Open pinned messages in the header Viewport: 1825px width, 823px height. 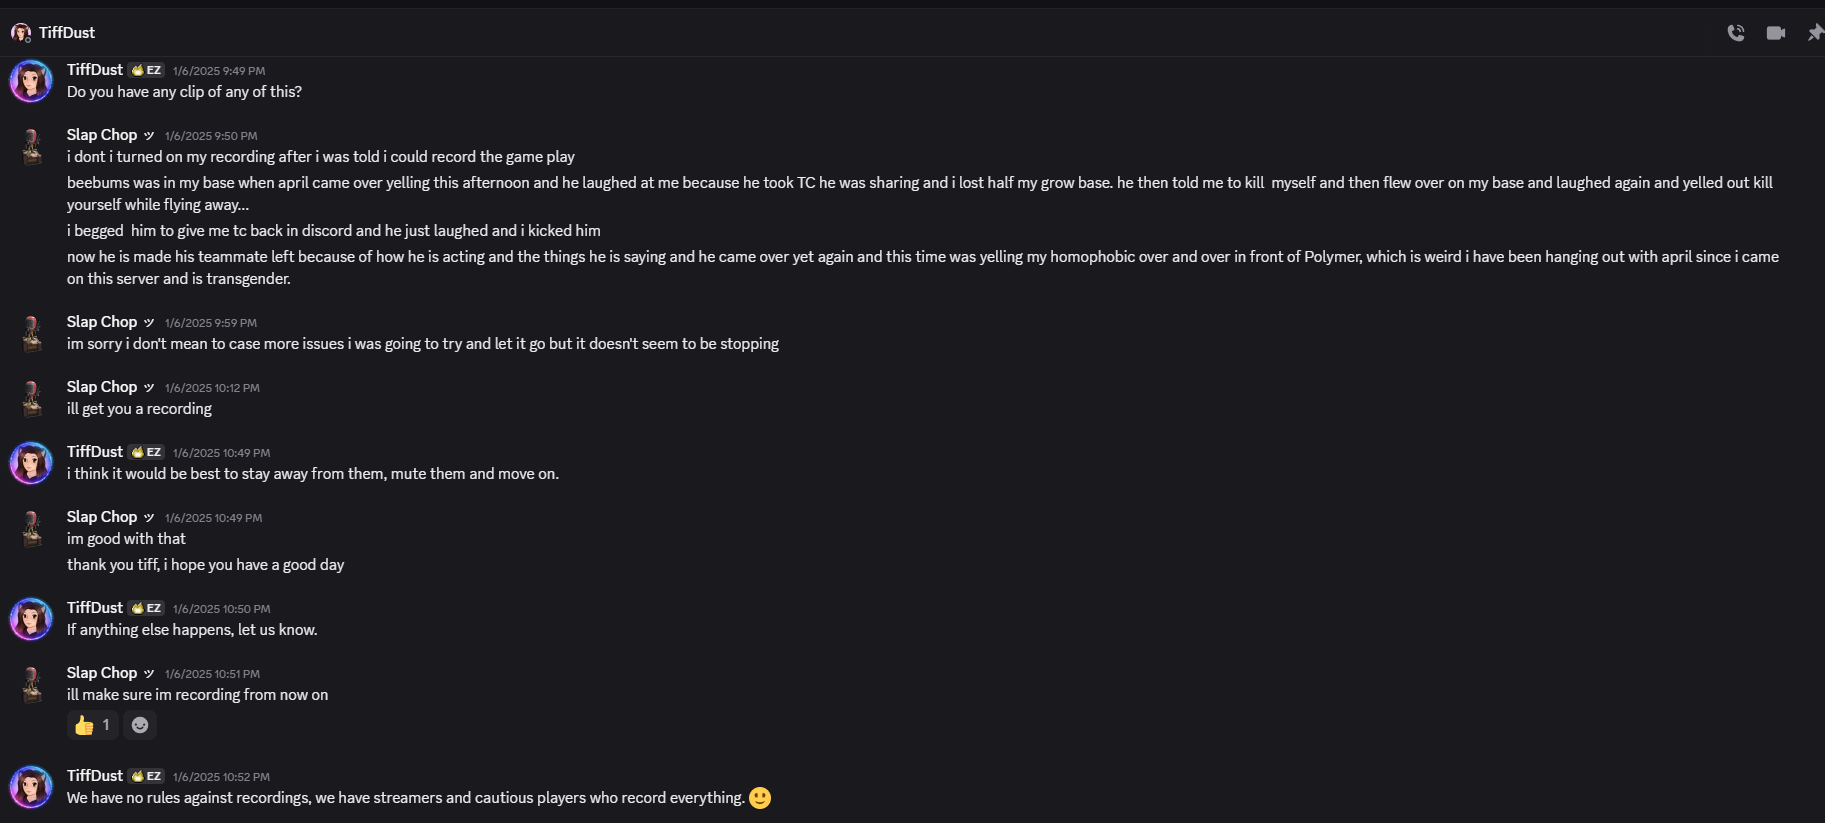(x=1815, y=33)
